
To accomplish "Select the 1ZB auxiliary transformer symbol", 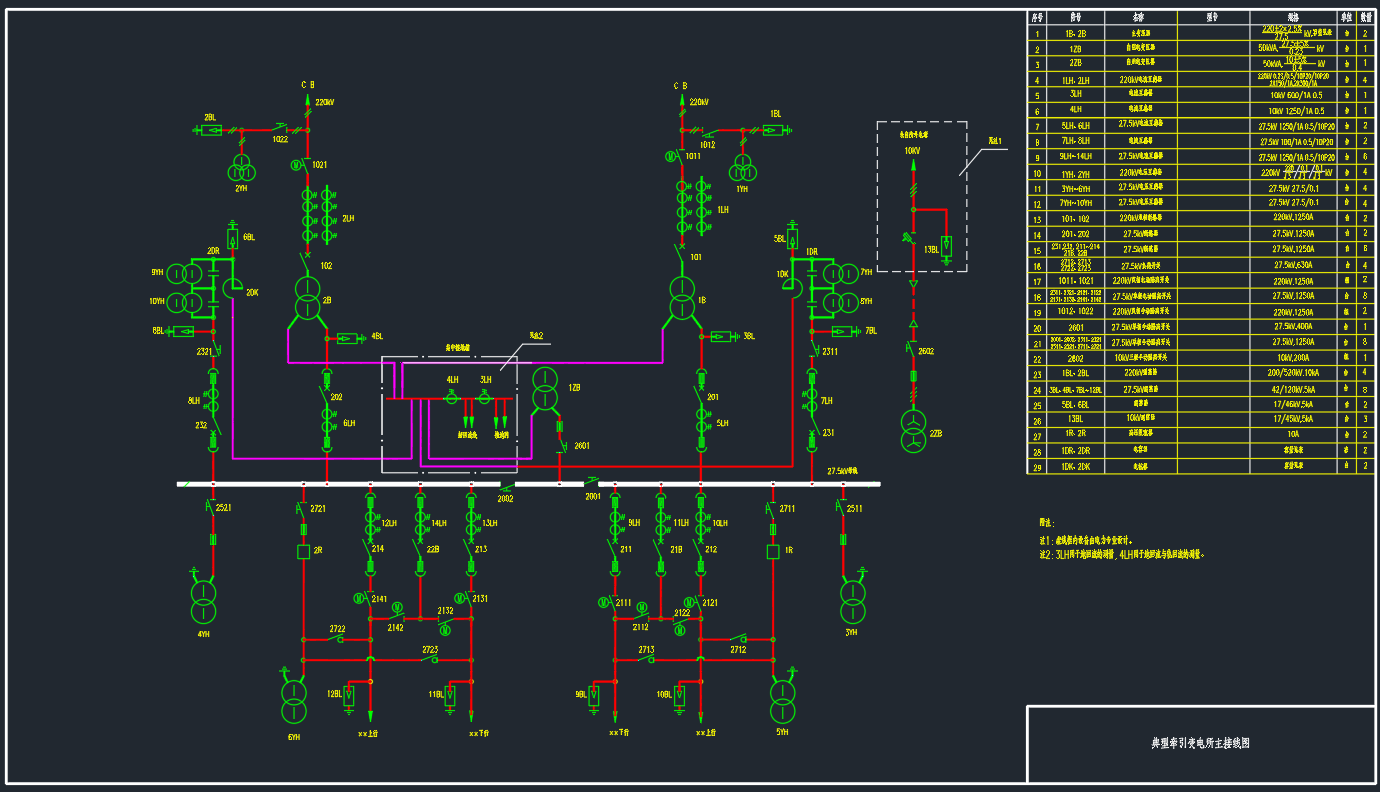I will coord(546,390).
